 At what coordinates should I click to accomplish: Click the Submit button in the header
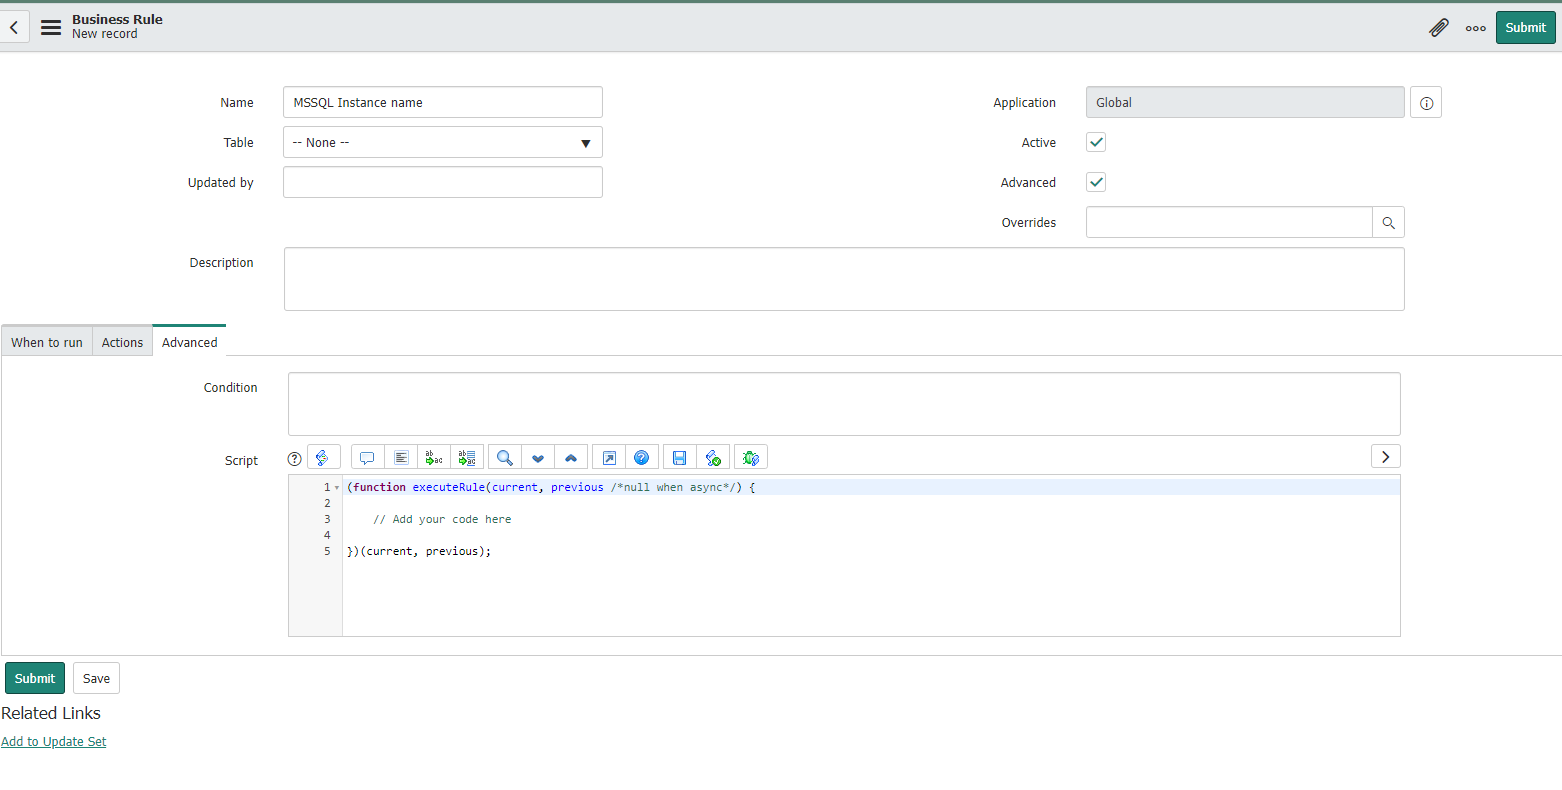click(1525, 28)
